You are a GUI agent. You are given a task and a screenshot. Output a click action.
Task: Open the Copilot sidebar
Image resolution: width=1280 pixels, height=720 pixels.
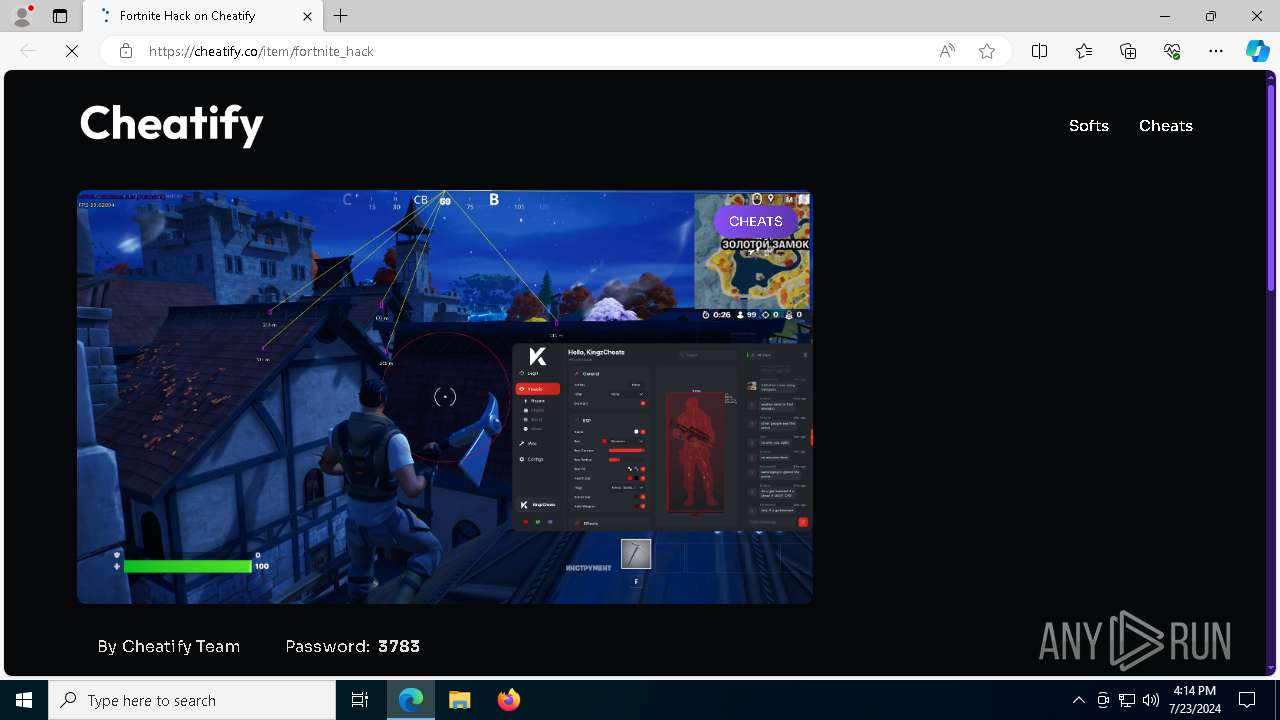pyautogui.click(x=1257, y=51)
